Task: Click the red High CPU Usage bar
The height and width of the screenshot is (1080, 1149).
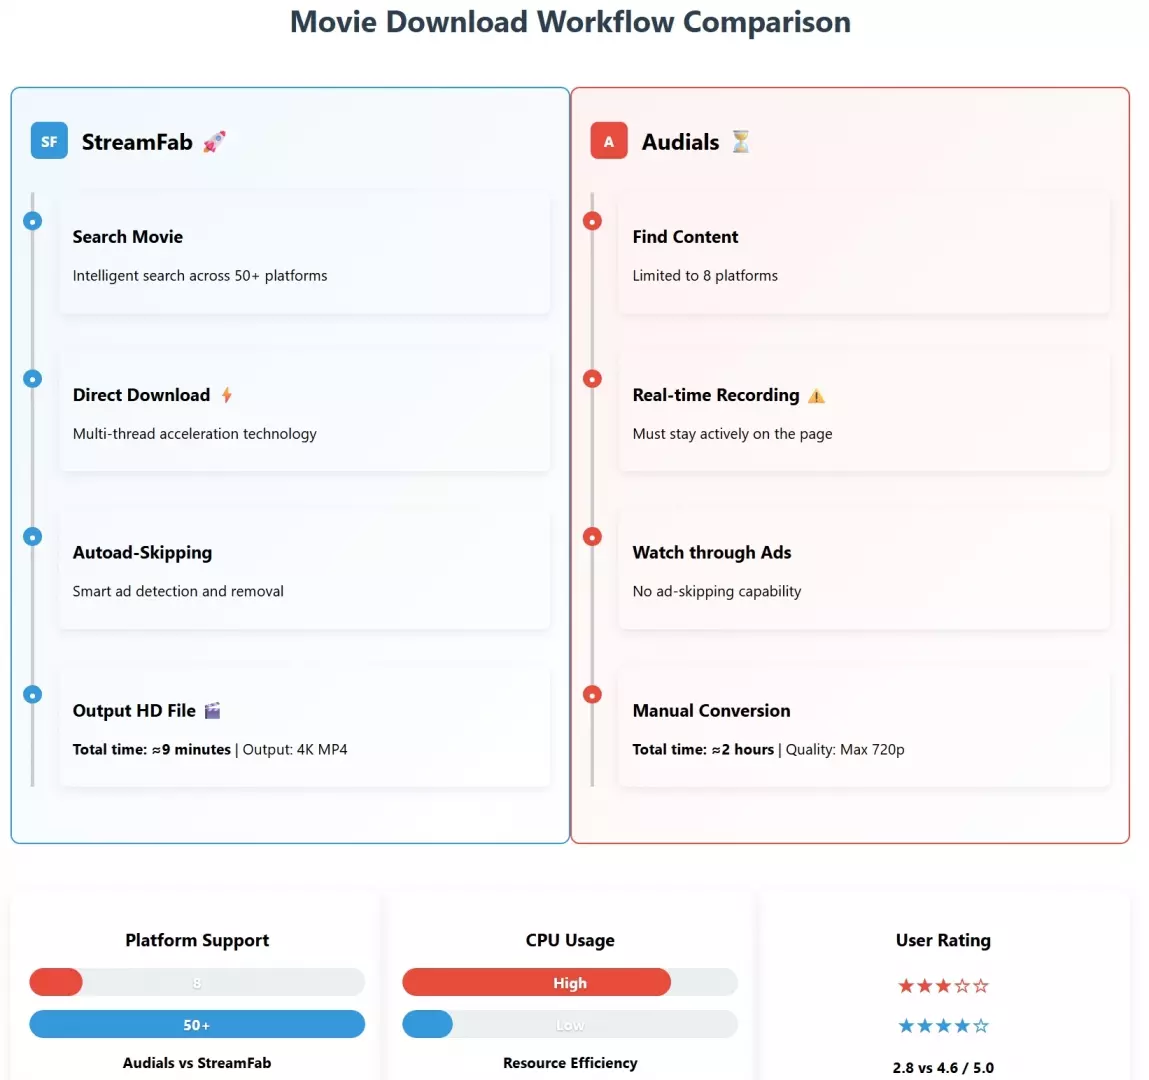Action: click(x=536, y=983)
